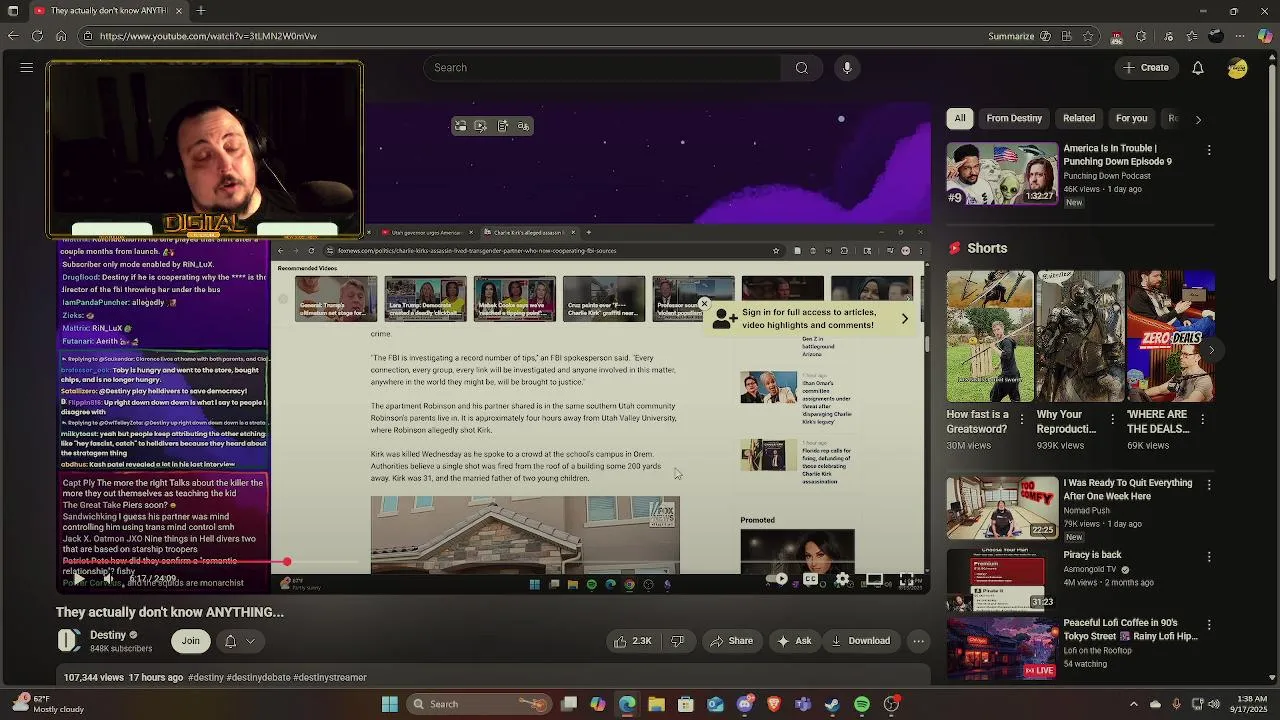Open the YouTube notifications bell
The height and width of the screenshot is (720, 1280).
coord(1197,68)
